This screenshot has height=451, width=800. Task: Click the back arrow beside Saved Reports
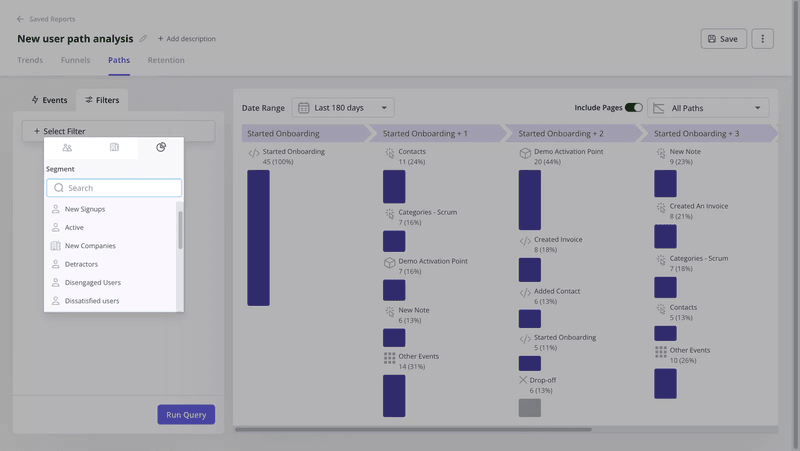(x=21, y=19)
